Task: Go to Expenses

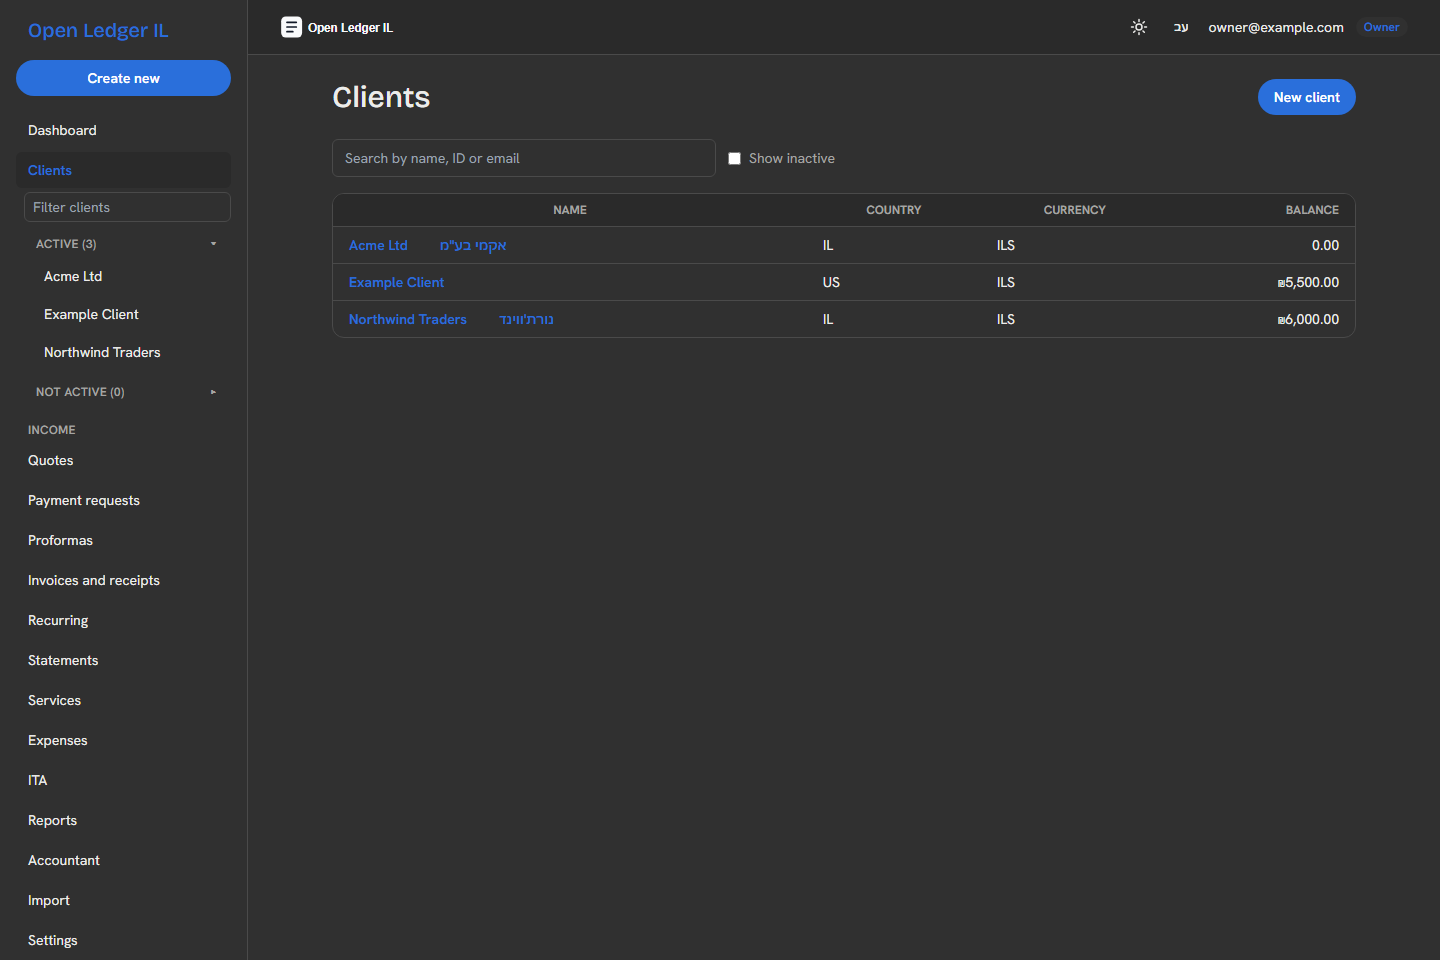Action: 123,740
